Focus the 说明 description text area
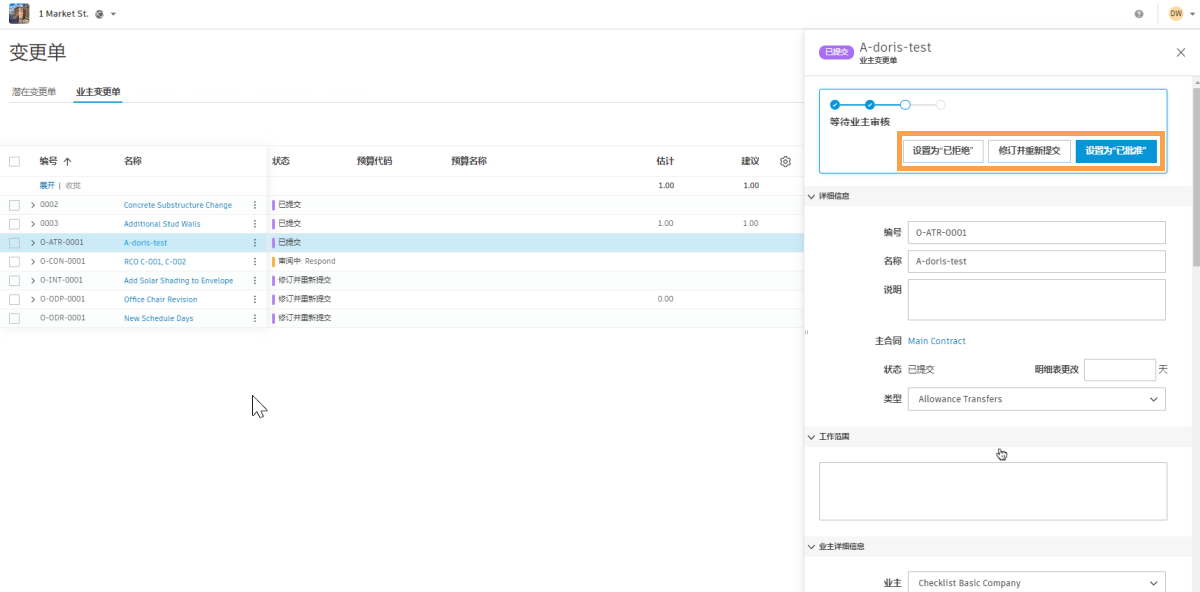Viewport: 1200px width, 592px height. pos(1037,300)
